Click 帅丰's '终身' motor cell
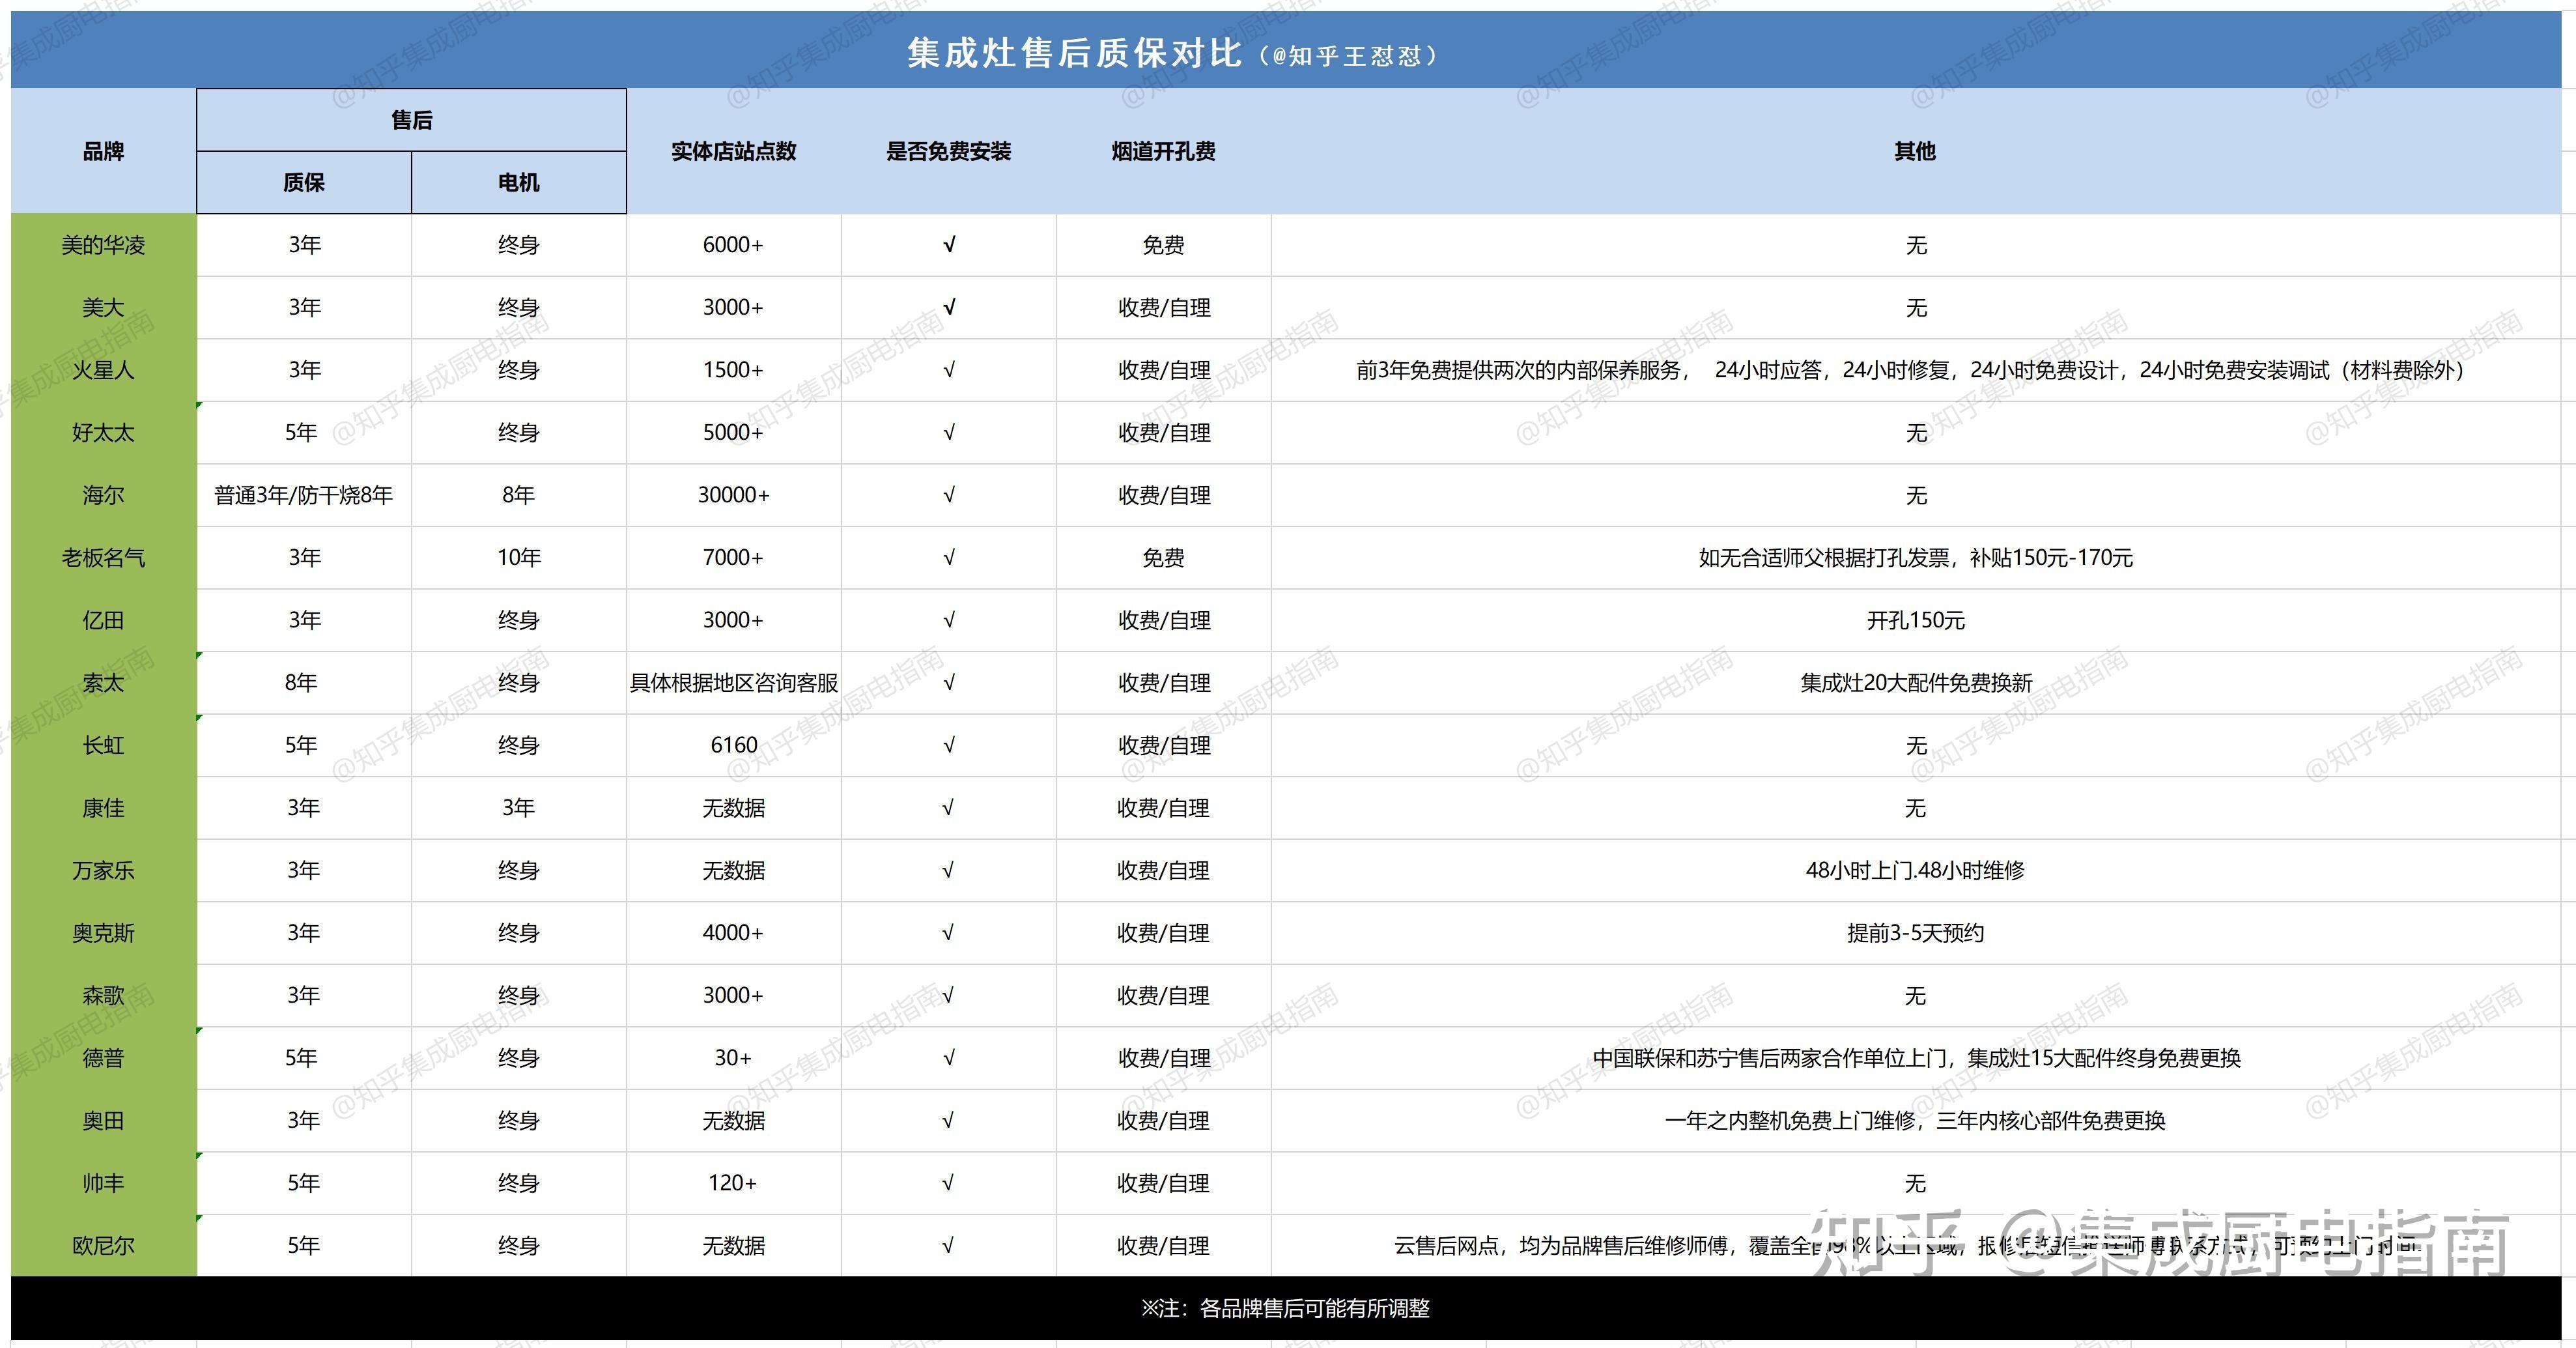 pyautogui.click(x=518, y=1183)
